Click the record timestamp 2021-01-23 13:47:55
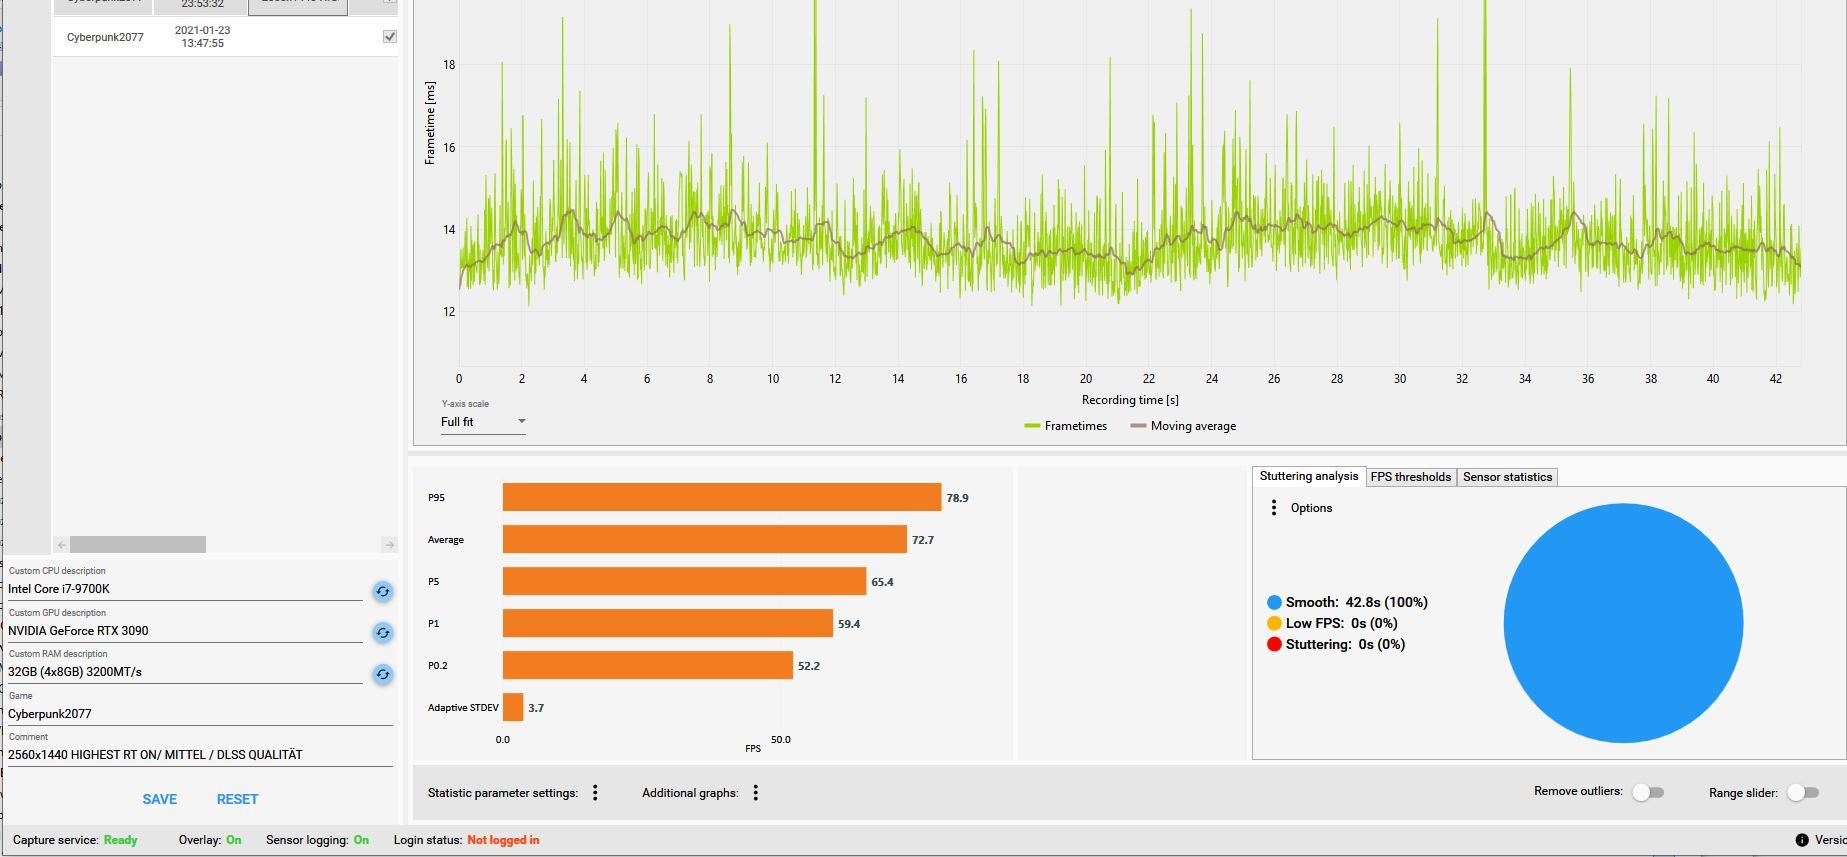This screenshot has width=1847, height=857. point(203,37)
